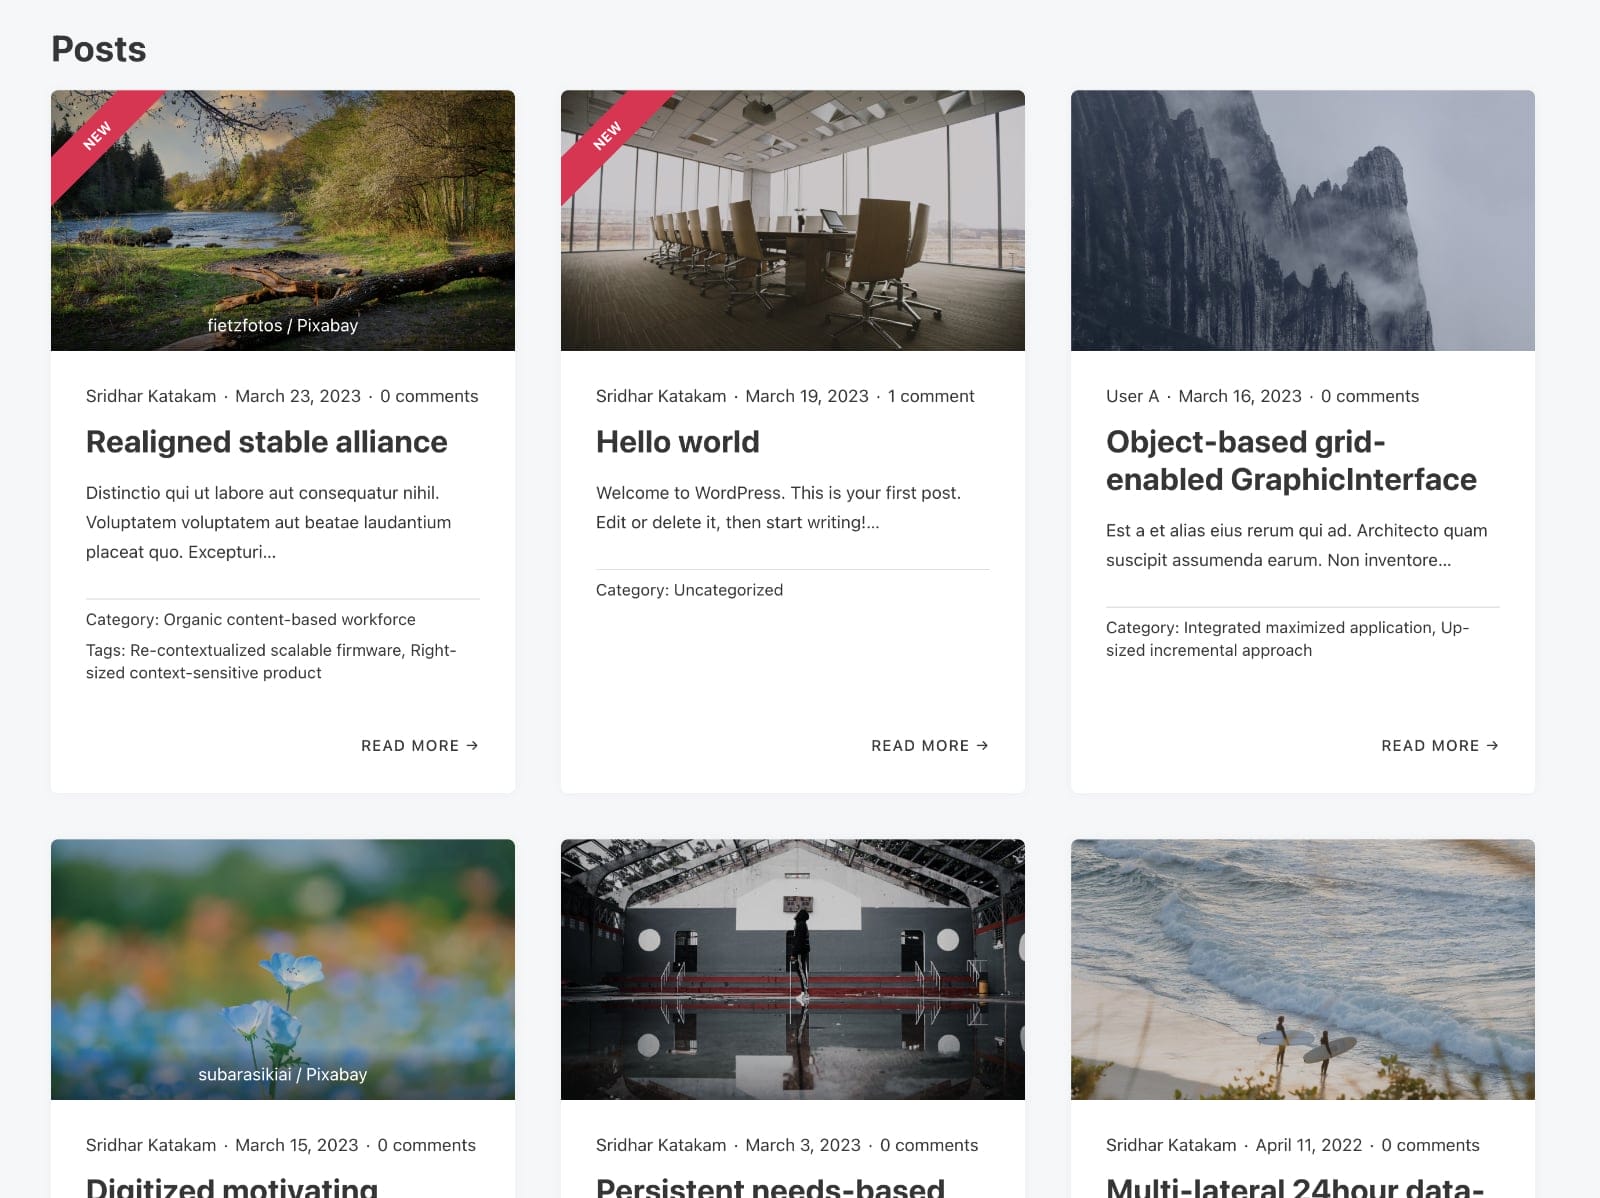Click the NEW ribbon on the river photo

pyautogui.click(x=98, y=137)
